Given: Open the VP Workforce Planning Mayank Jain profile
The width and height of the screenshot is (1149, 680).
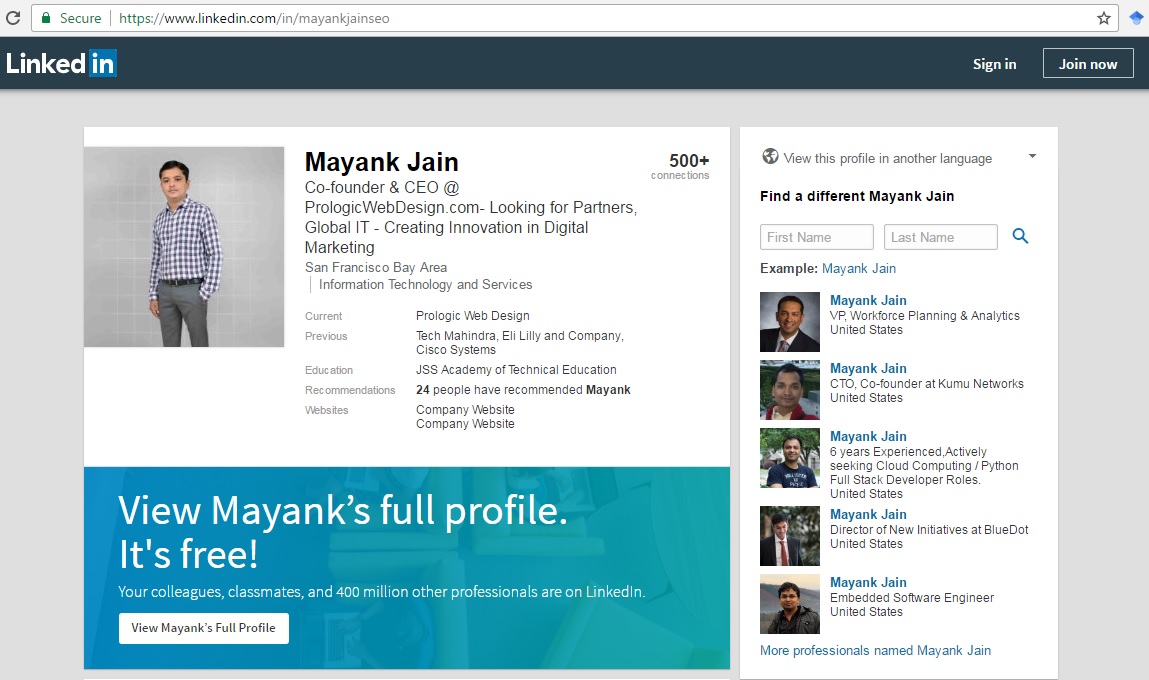Looking at the screenshot, I should click(868, 300).
